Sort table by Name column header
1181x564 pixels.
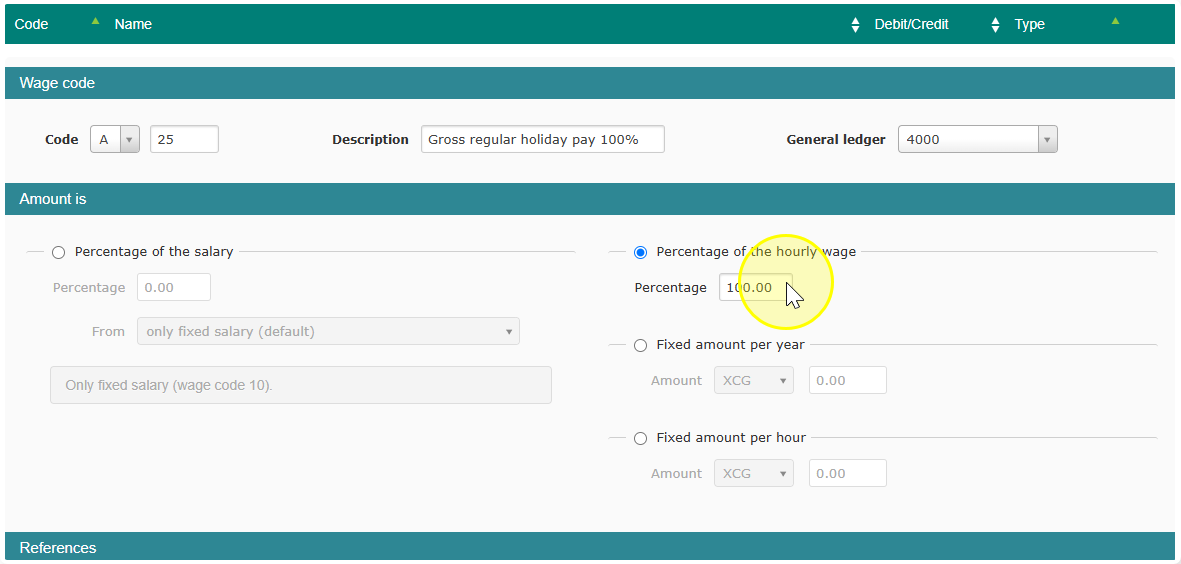point(133,24)
